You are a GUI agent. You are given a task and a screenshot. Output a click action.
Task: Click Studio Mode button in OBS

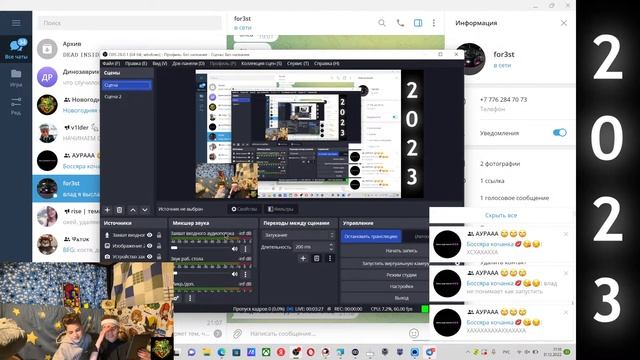tap(385, 275)
